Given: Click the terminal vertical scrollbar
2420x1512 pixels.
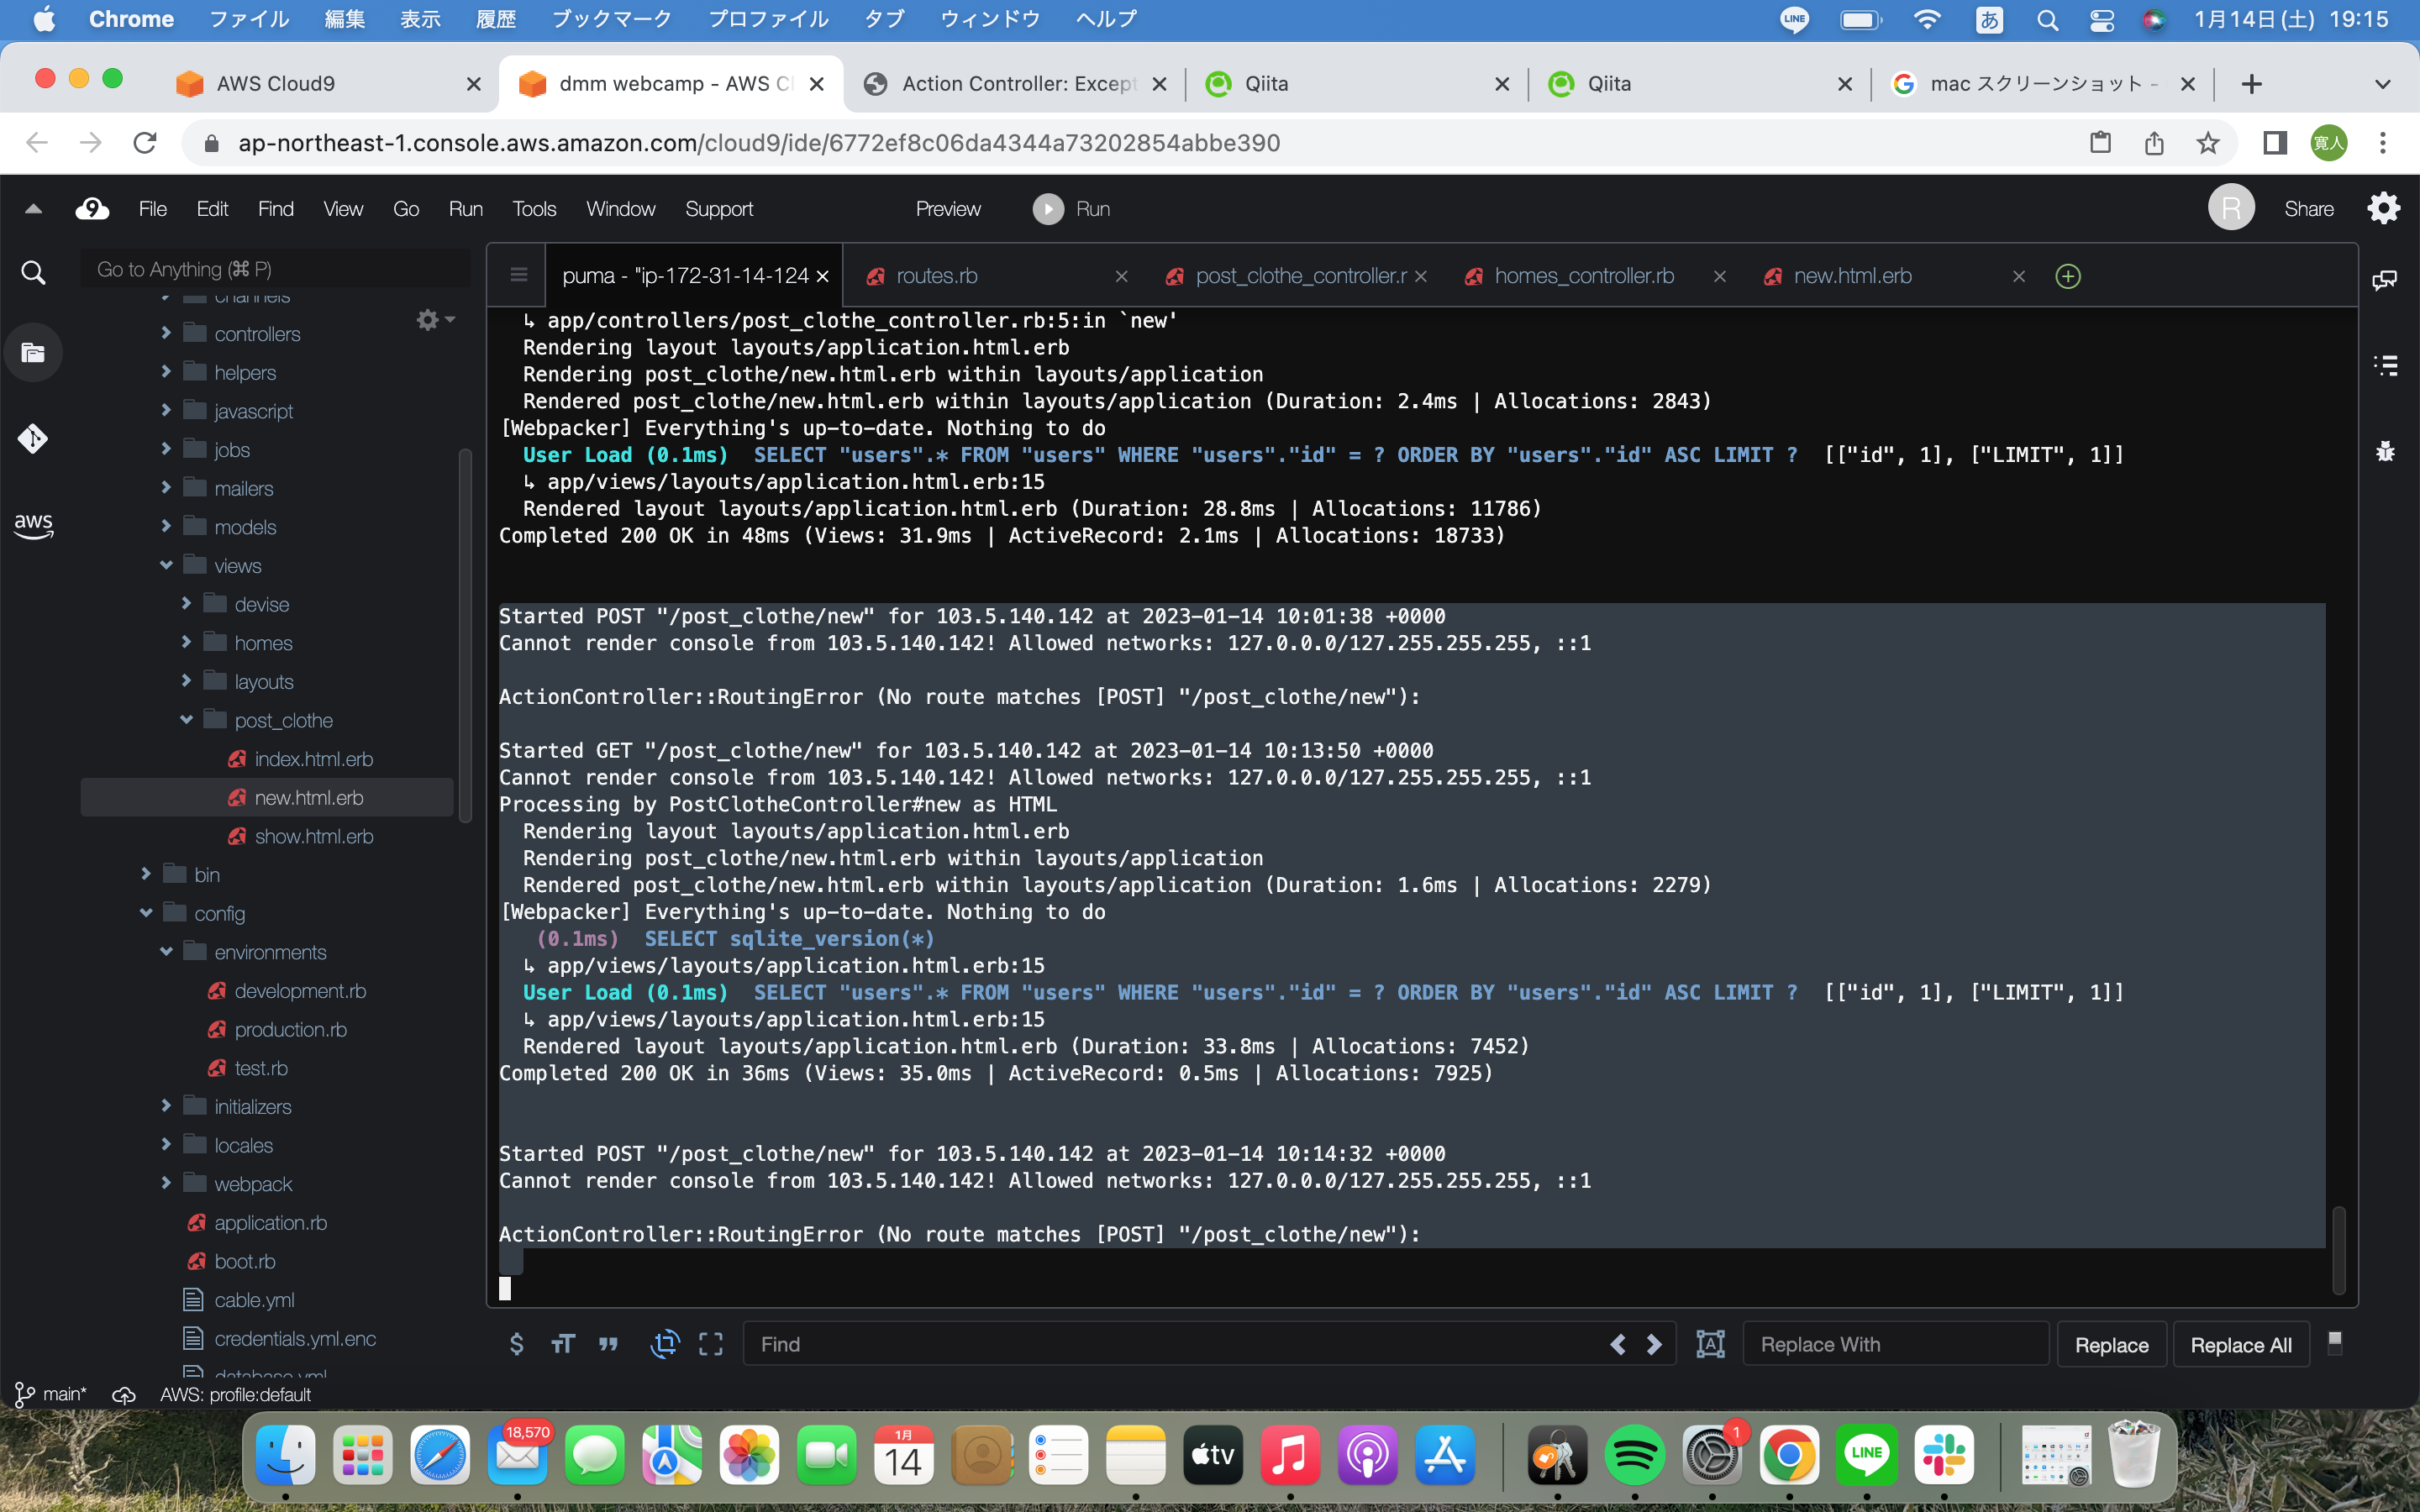Looking at the screenshot, I should [x=2339, y=1250].
